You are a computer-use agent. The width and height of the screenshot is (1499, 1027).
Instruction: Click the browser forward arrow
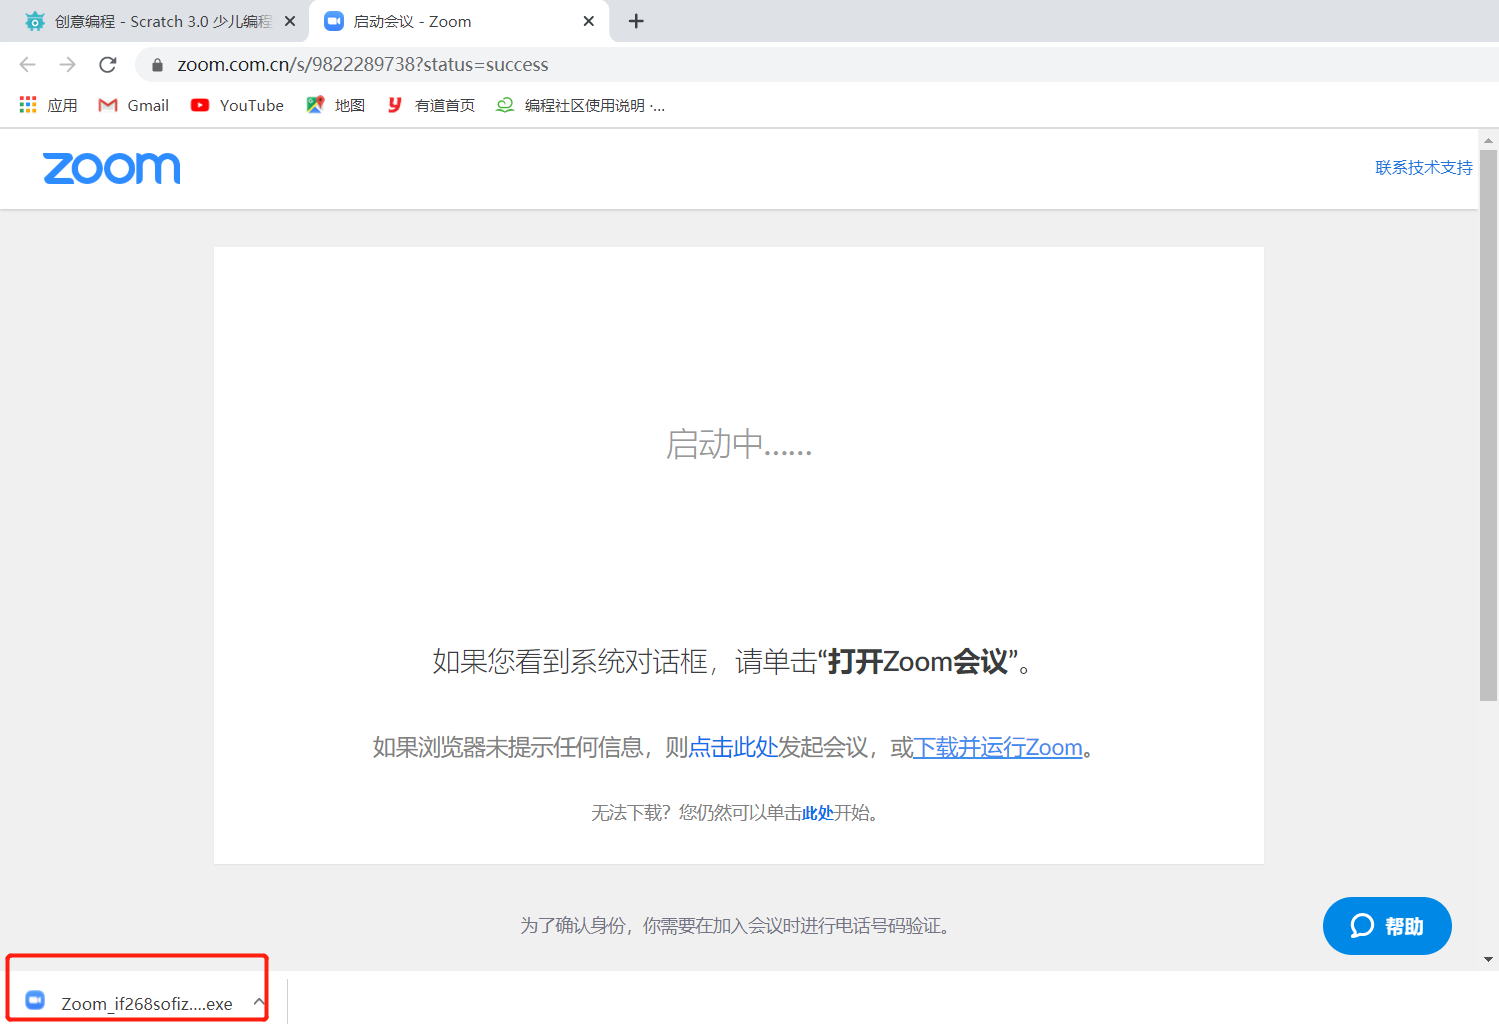[67, 65]
